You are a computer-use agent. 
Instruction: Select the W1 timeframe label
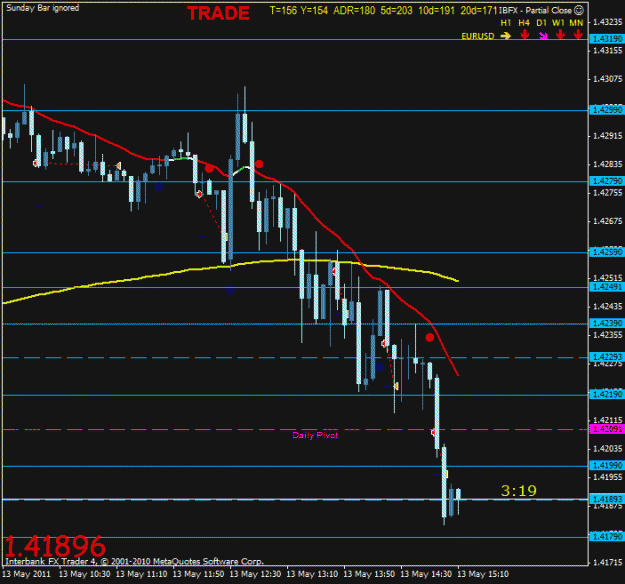[x=558, y=23]
